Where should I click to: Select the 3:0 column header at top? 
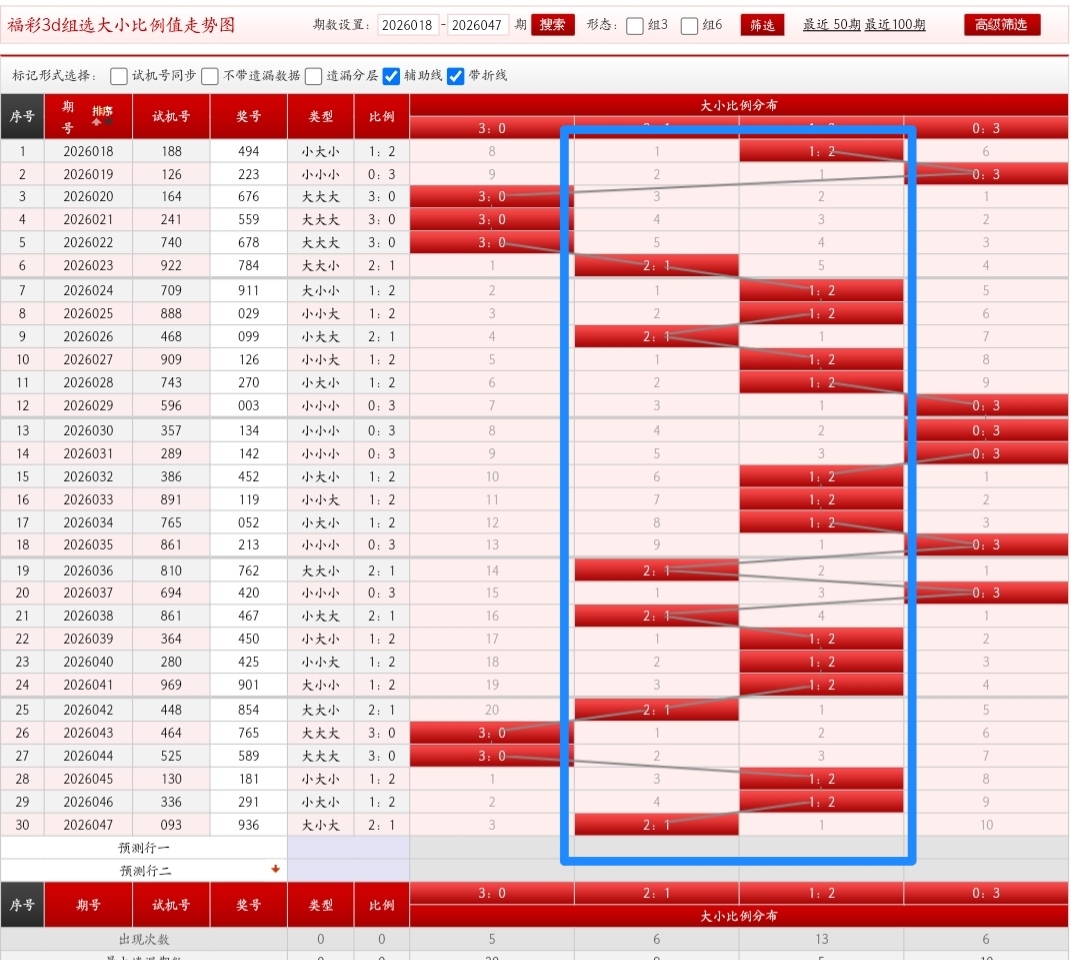[491, 128]
